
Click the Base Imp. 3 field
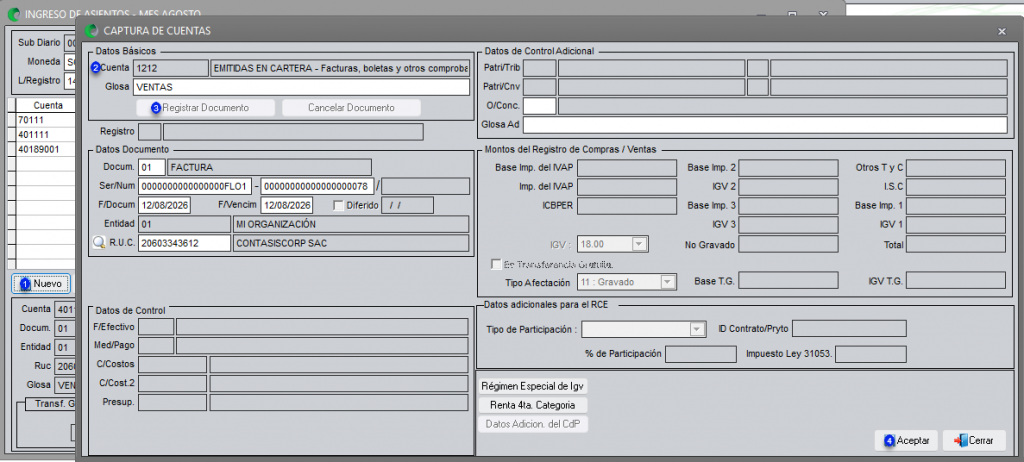(788, 206)
